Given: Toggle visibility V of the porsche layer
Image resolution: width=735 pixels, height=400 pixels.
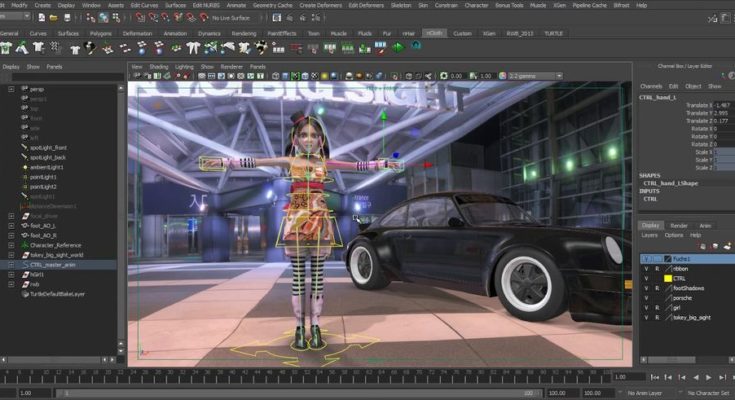Looking at the screenshot, I should pyautogui.click(x=646, y=298).
